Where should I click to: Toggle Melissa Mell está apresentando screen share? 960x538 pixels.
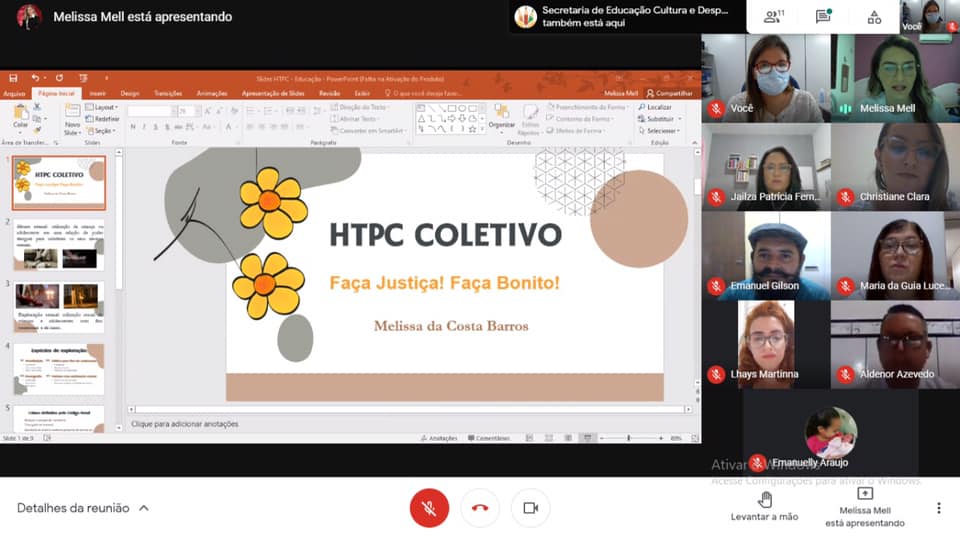[865, 506]
